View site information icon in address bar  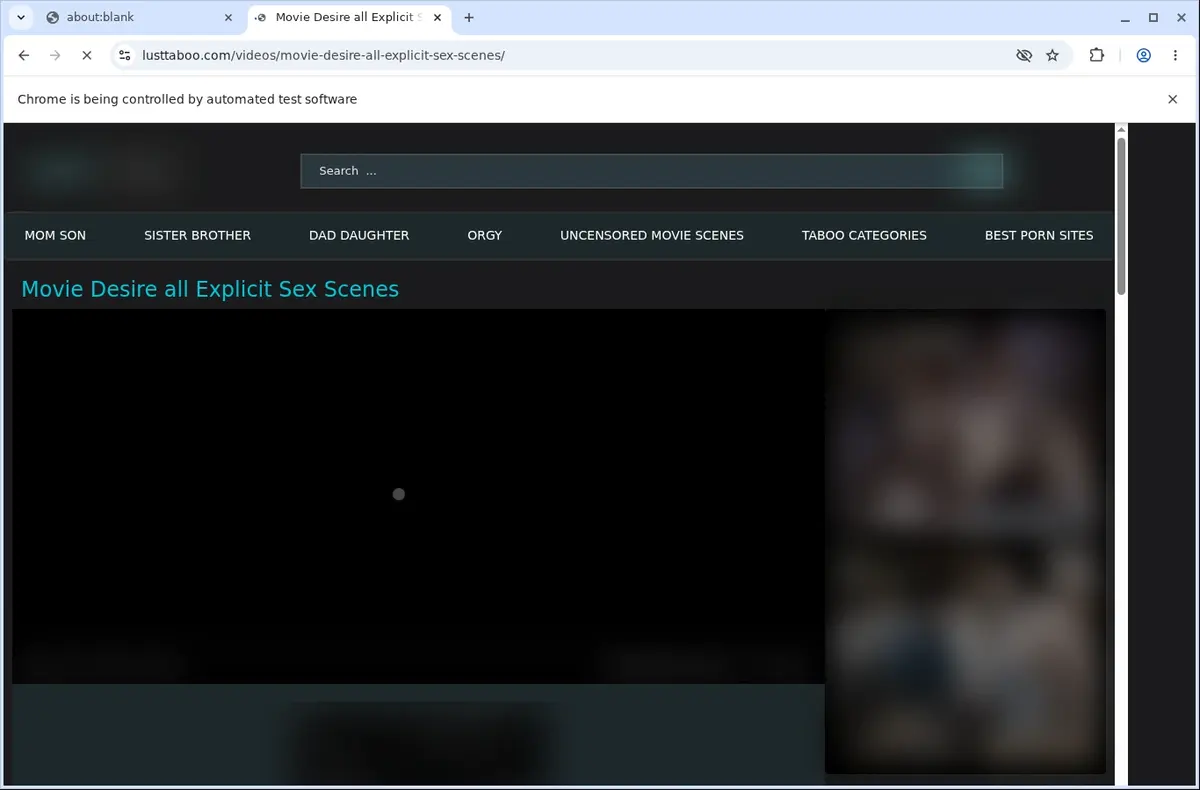(x=124, y=56)
